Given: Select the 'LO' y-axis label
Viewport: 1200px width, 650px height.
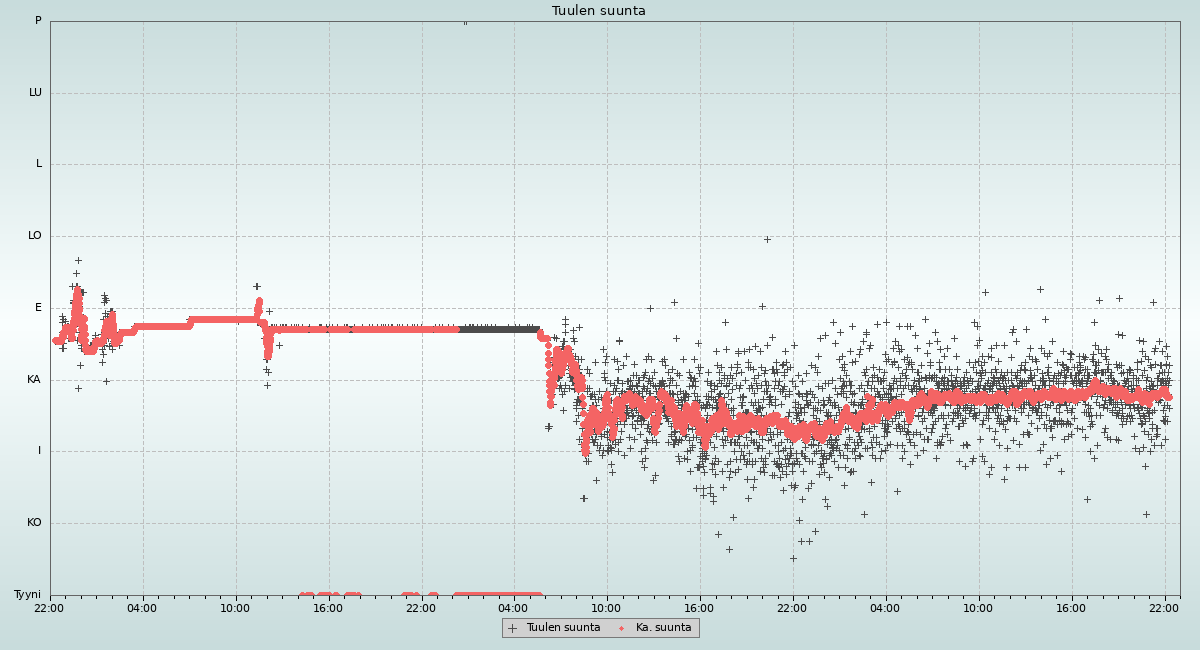Looking at the screenshot, I should click(35, 236).
